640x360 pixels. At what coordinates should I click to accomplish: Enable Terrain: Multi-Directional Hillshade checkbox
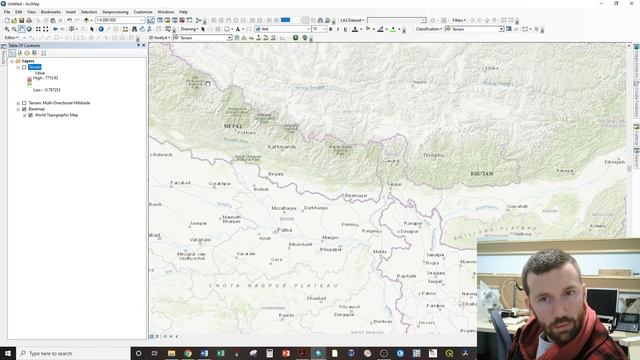[x=24, y=103]
